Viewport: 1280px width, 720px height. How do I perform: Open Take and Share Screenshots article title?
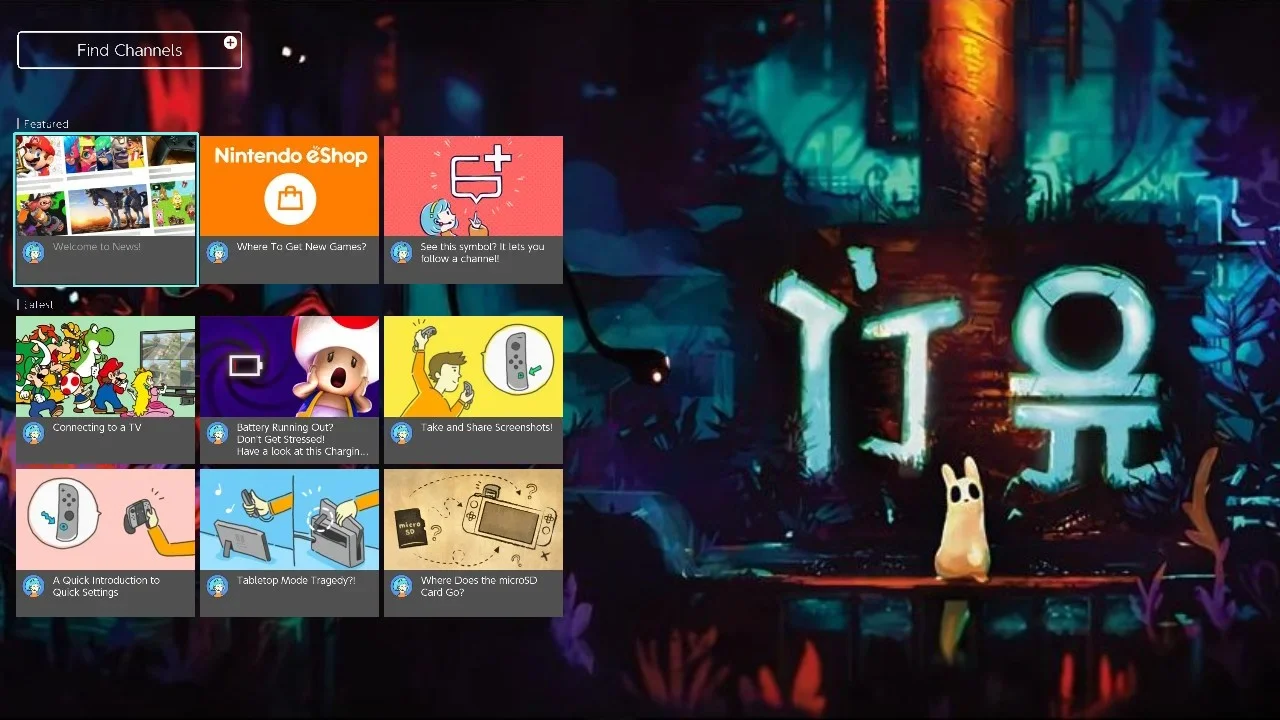486,428
